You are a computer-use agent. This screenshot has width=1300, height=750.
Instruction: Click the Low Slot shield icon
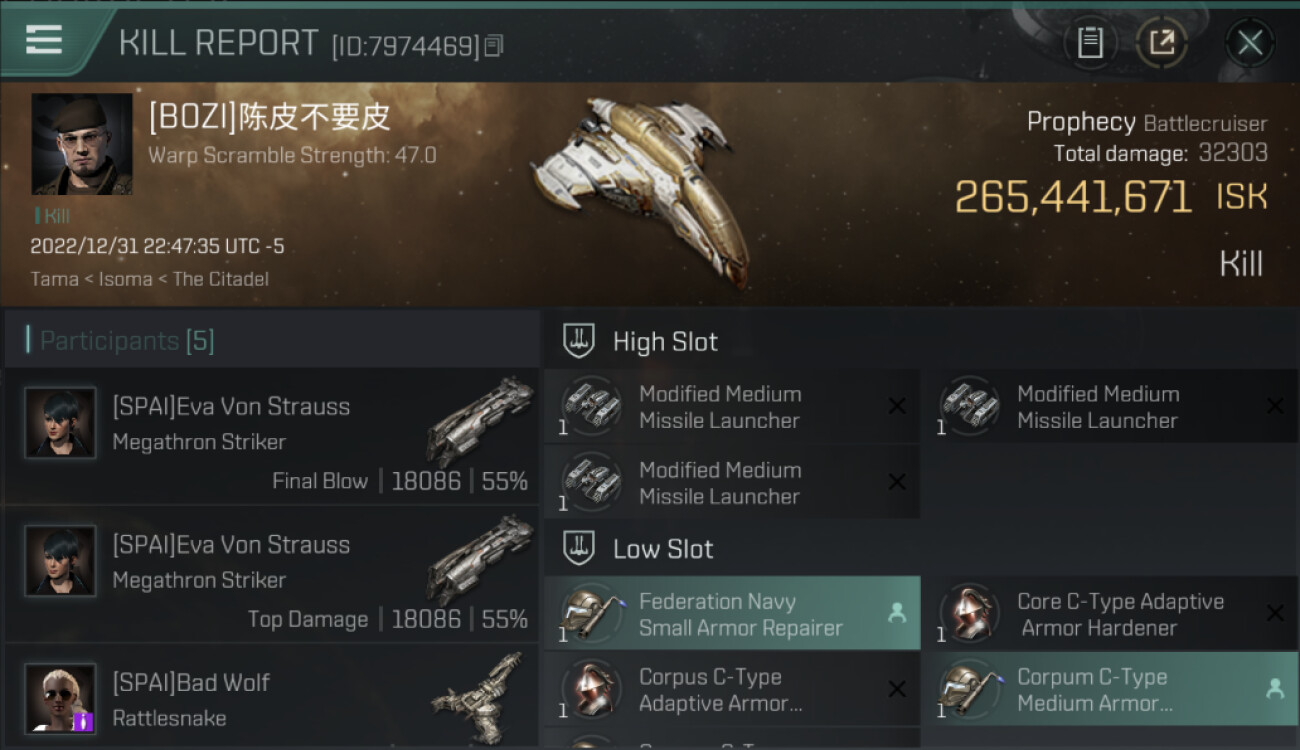point(579,548)
